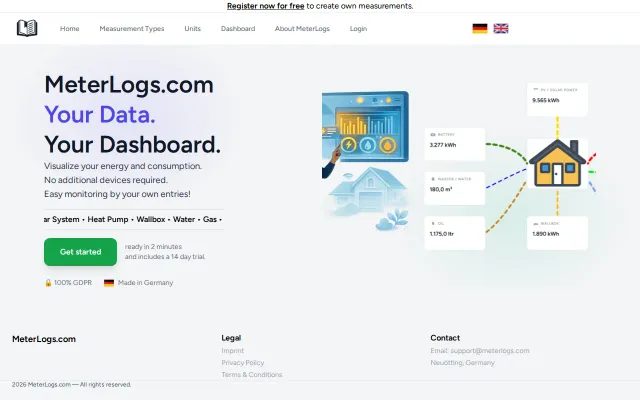
Task: Click the Your Dashboard. headline
Action: (132, 144)
